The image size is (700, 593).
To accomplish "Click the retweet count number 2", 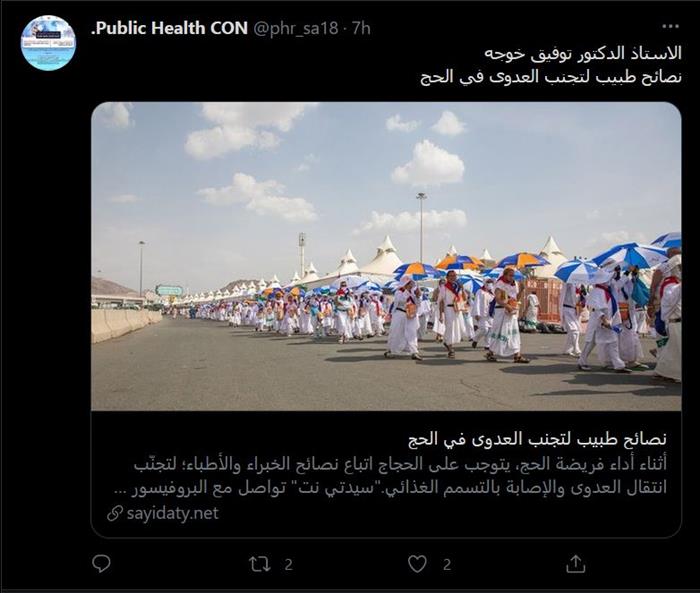I will [289, 565].
